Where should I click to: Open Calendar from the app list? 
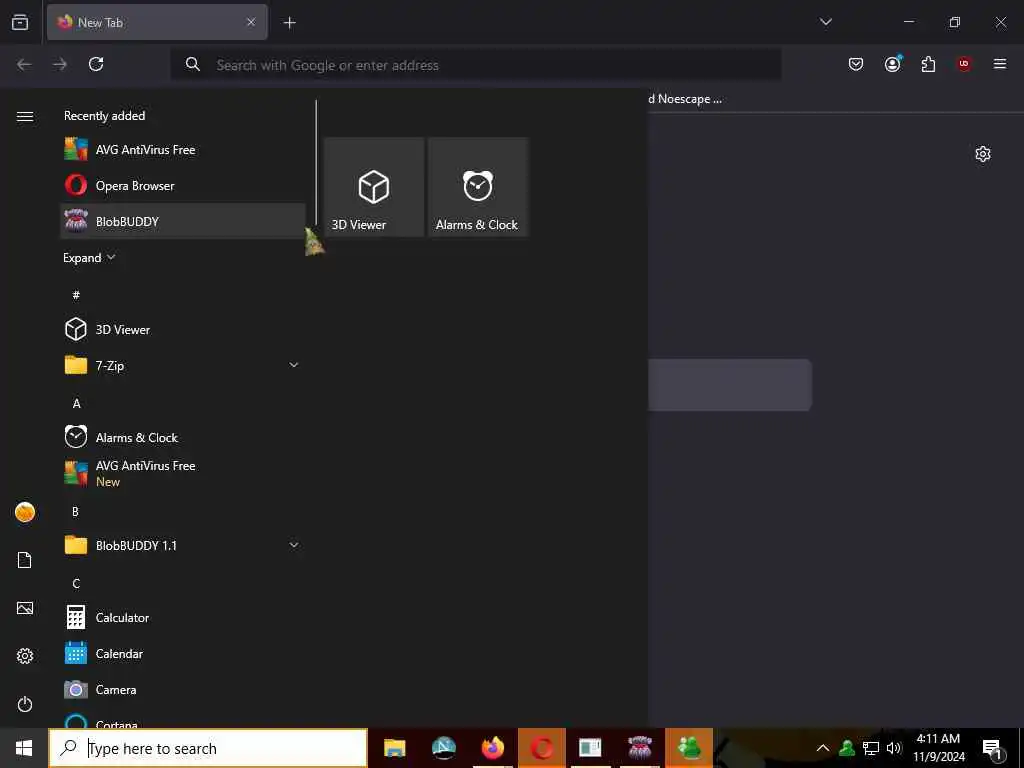point(182,653)
